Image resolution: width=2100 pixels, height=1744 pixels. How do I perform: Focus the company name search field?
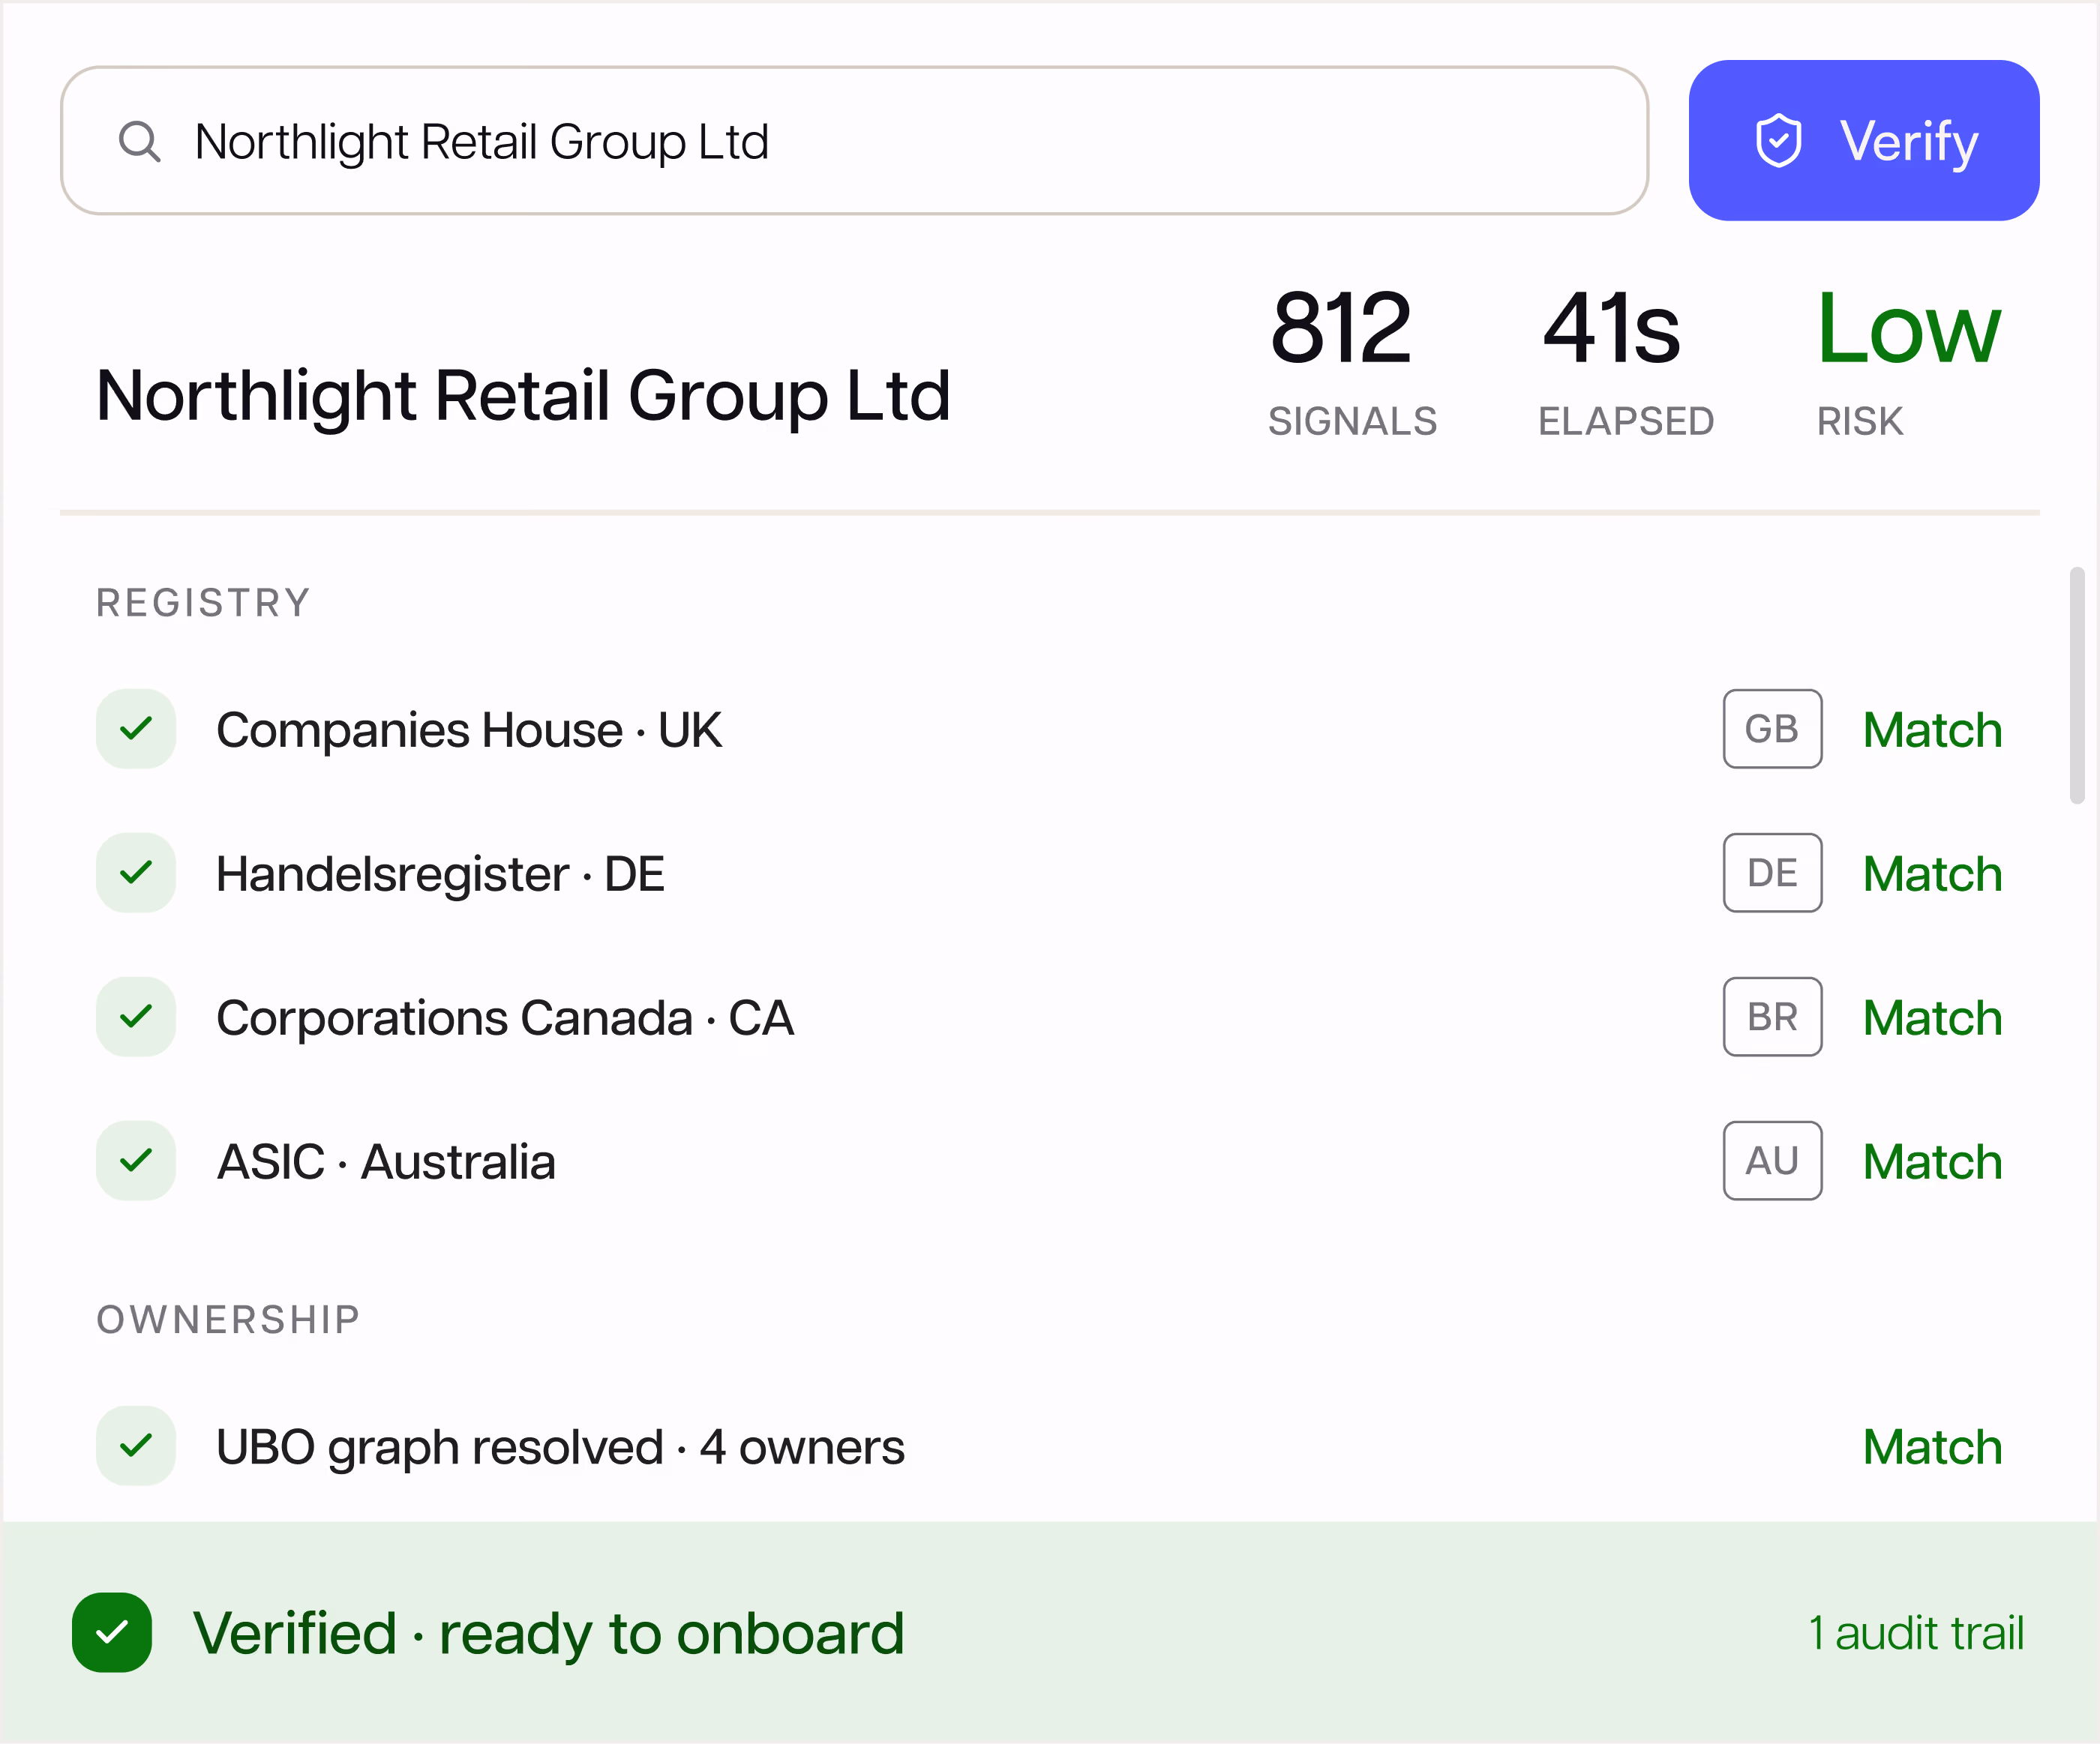[x=854, y=141]
